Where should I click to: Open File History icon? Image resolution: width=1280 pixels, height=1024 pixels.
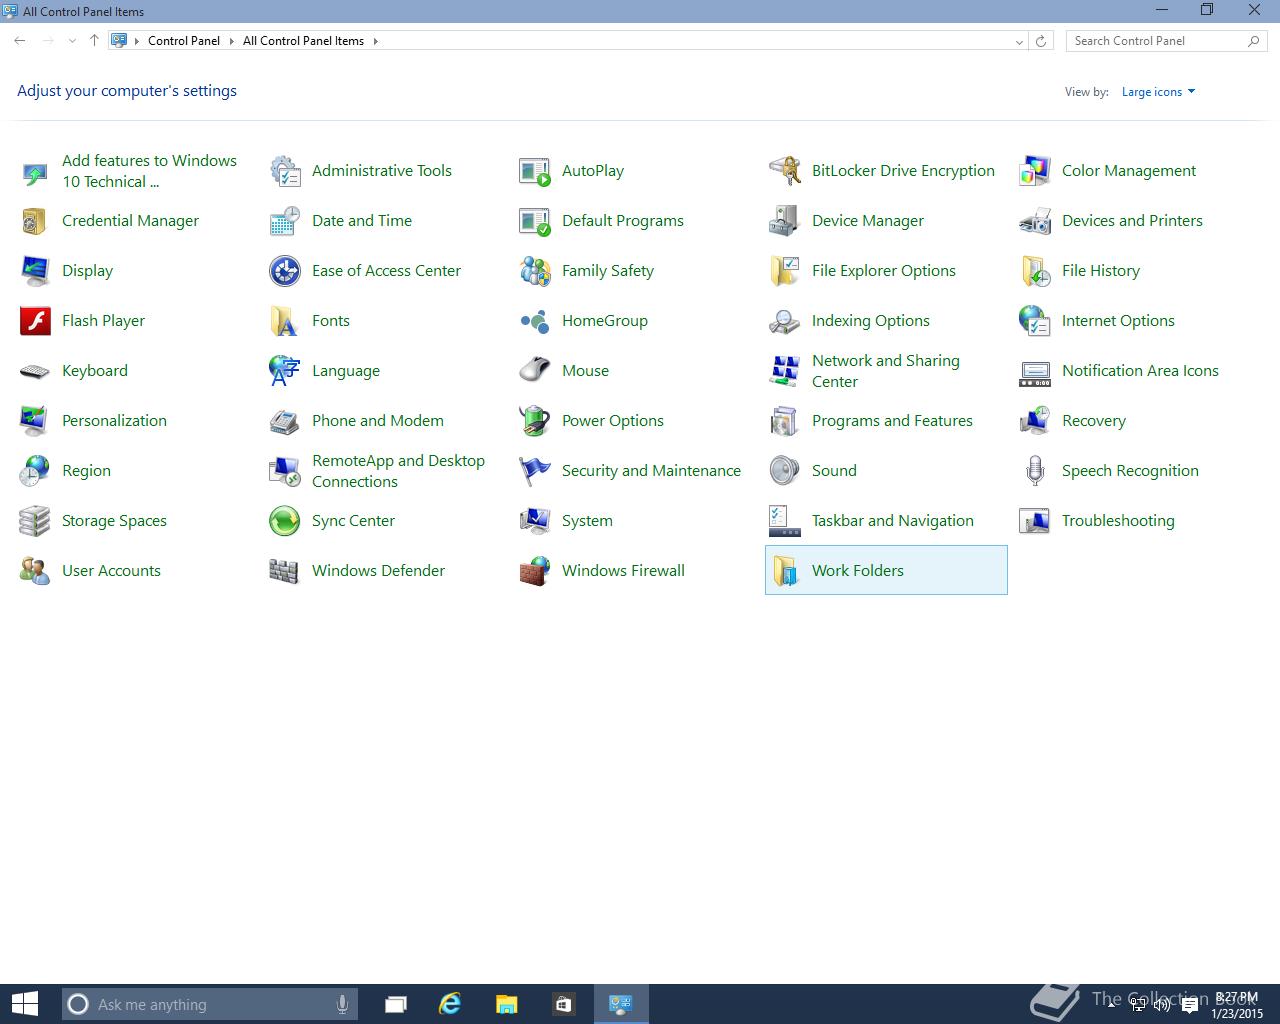(x=1035, y=271)
